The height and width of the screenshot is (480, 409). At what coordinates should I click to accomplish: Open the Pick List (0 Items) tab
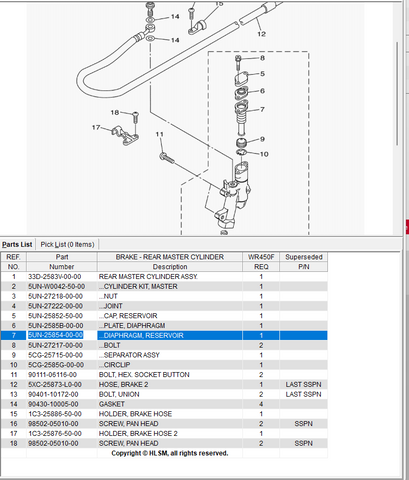(67, 244)
